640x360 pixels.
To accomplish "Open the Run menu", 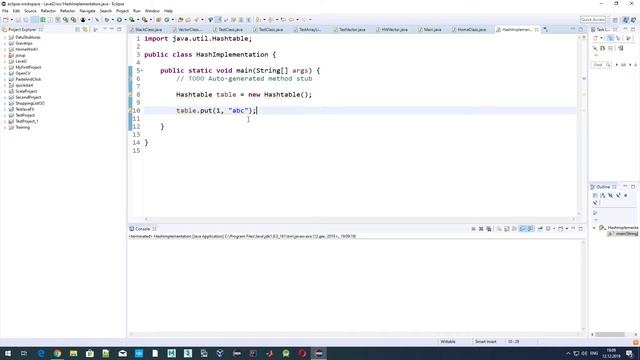I will tap(137, 11).
